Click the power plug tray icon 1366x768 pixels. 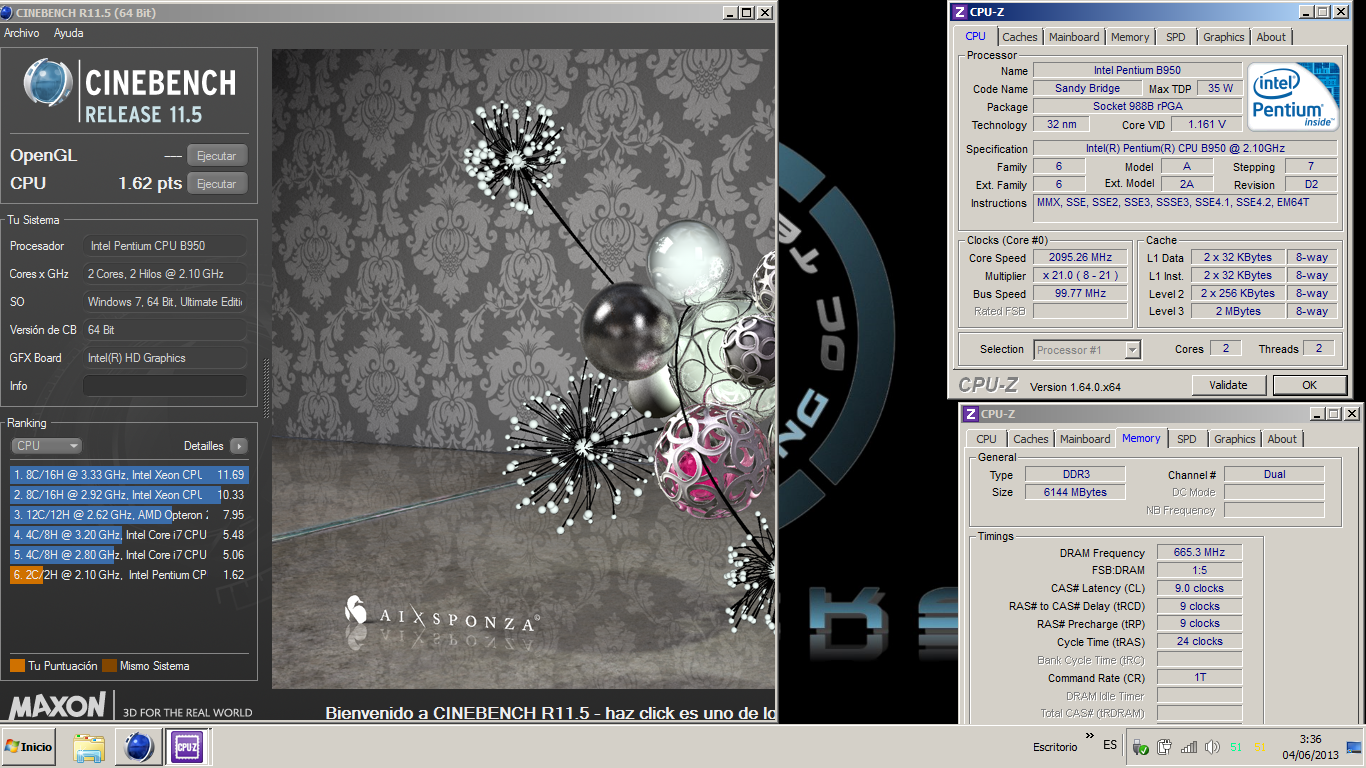coord(1164,747)
